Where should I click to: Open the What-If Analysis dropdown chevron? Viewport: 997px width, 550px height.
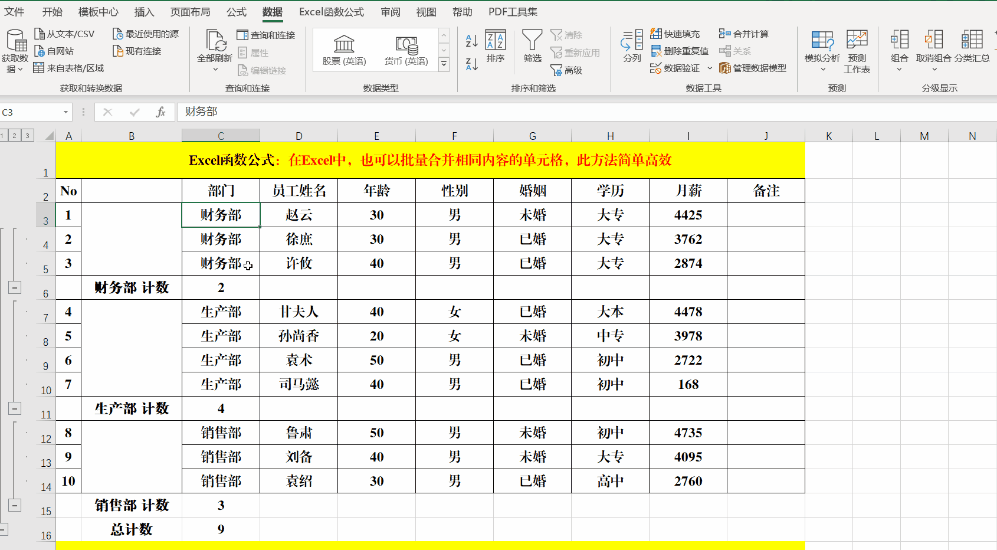click(822, 69)
